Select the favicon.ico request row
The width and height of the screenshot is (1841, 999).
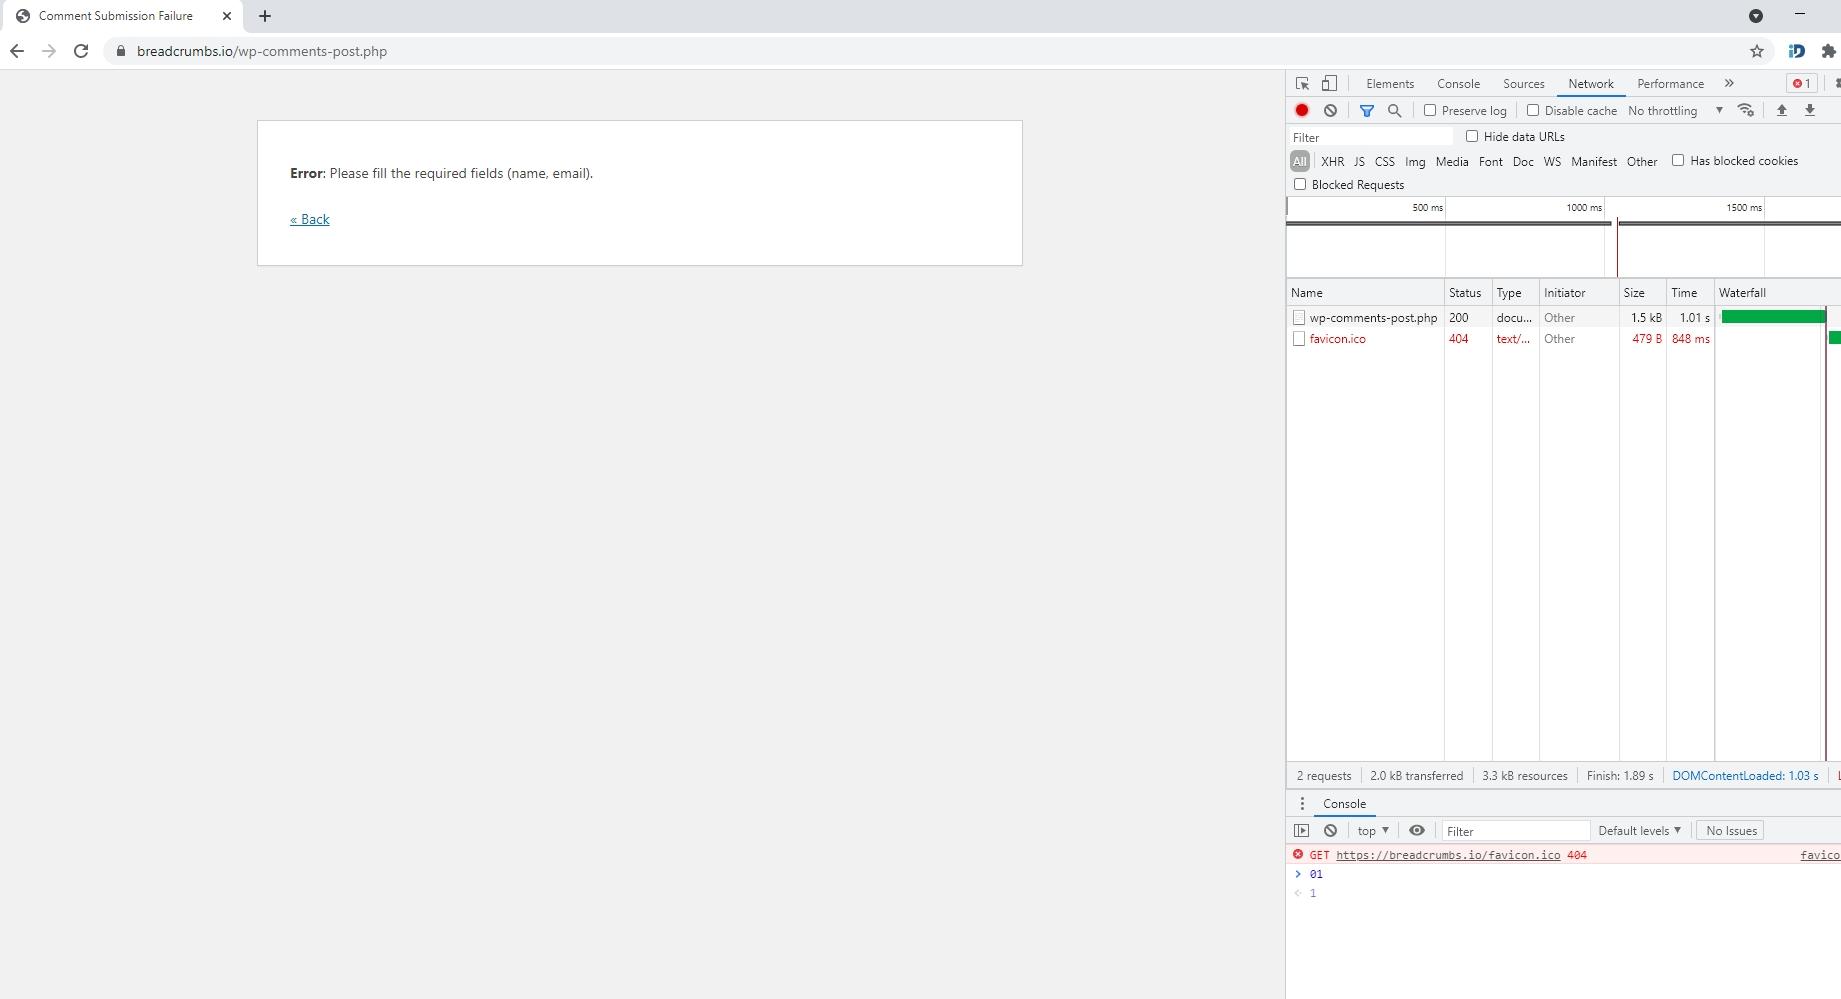pyautogui.click(x=1564, y=339)
